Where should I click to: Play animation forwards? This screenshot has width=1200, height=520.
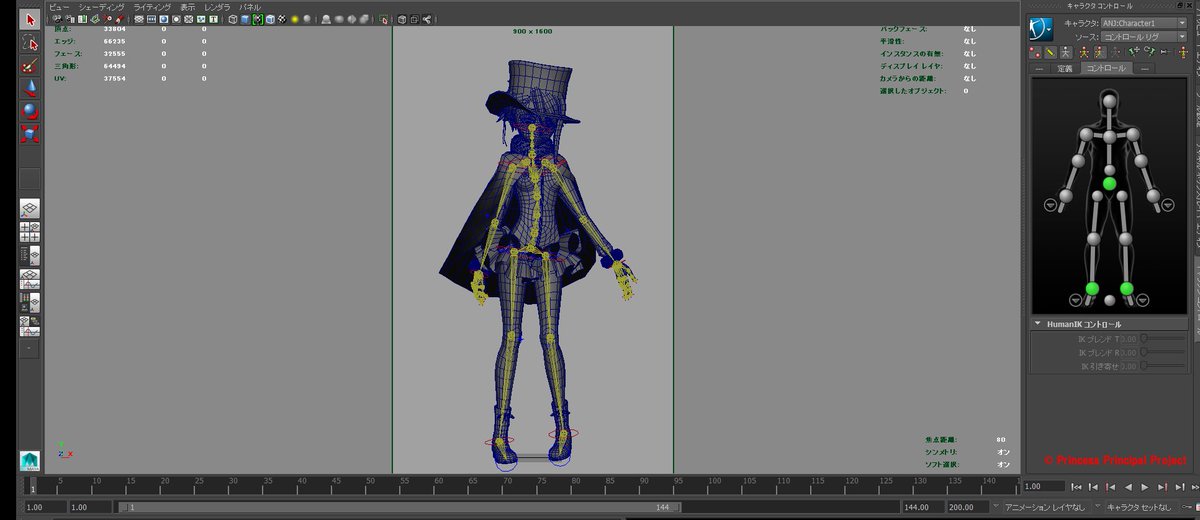point(1145,487)
